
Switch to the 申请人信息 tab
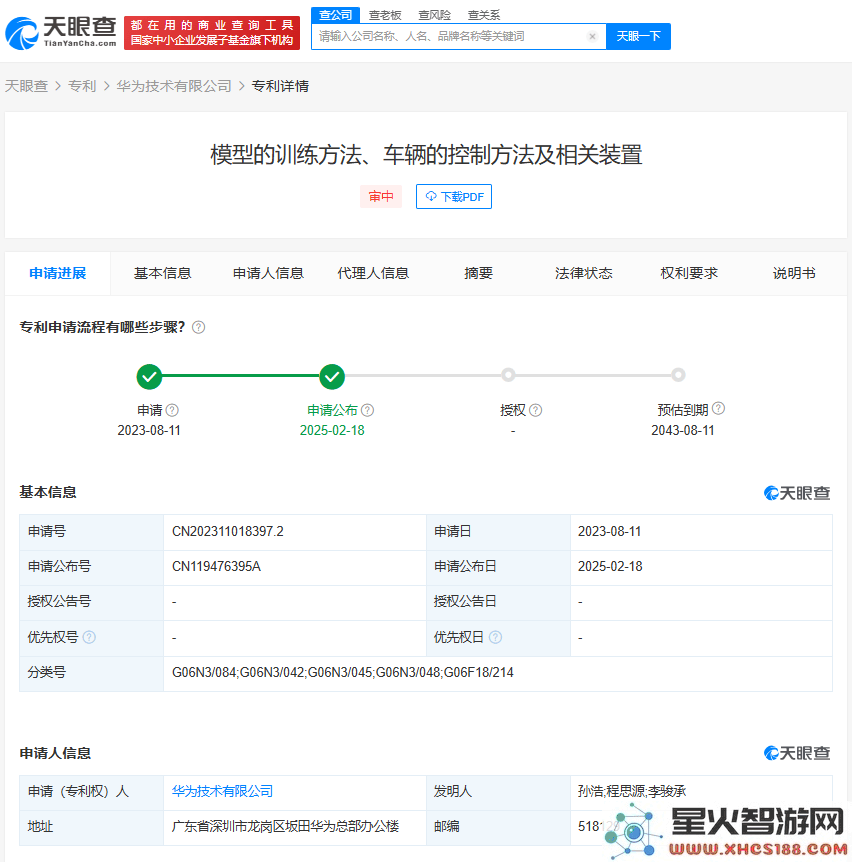pos(268,273)
